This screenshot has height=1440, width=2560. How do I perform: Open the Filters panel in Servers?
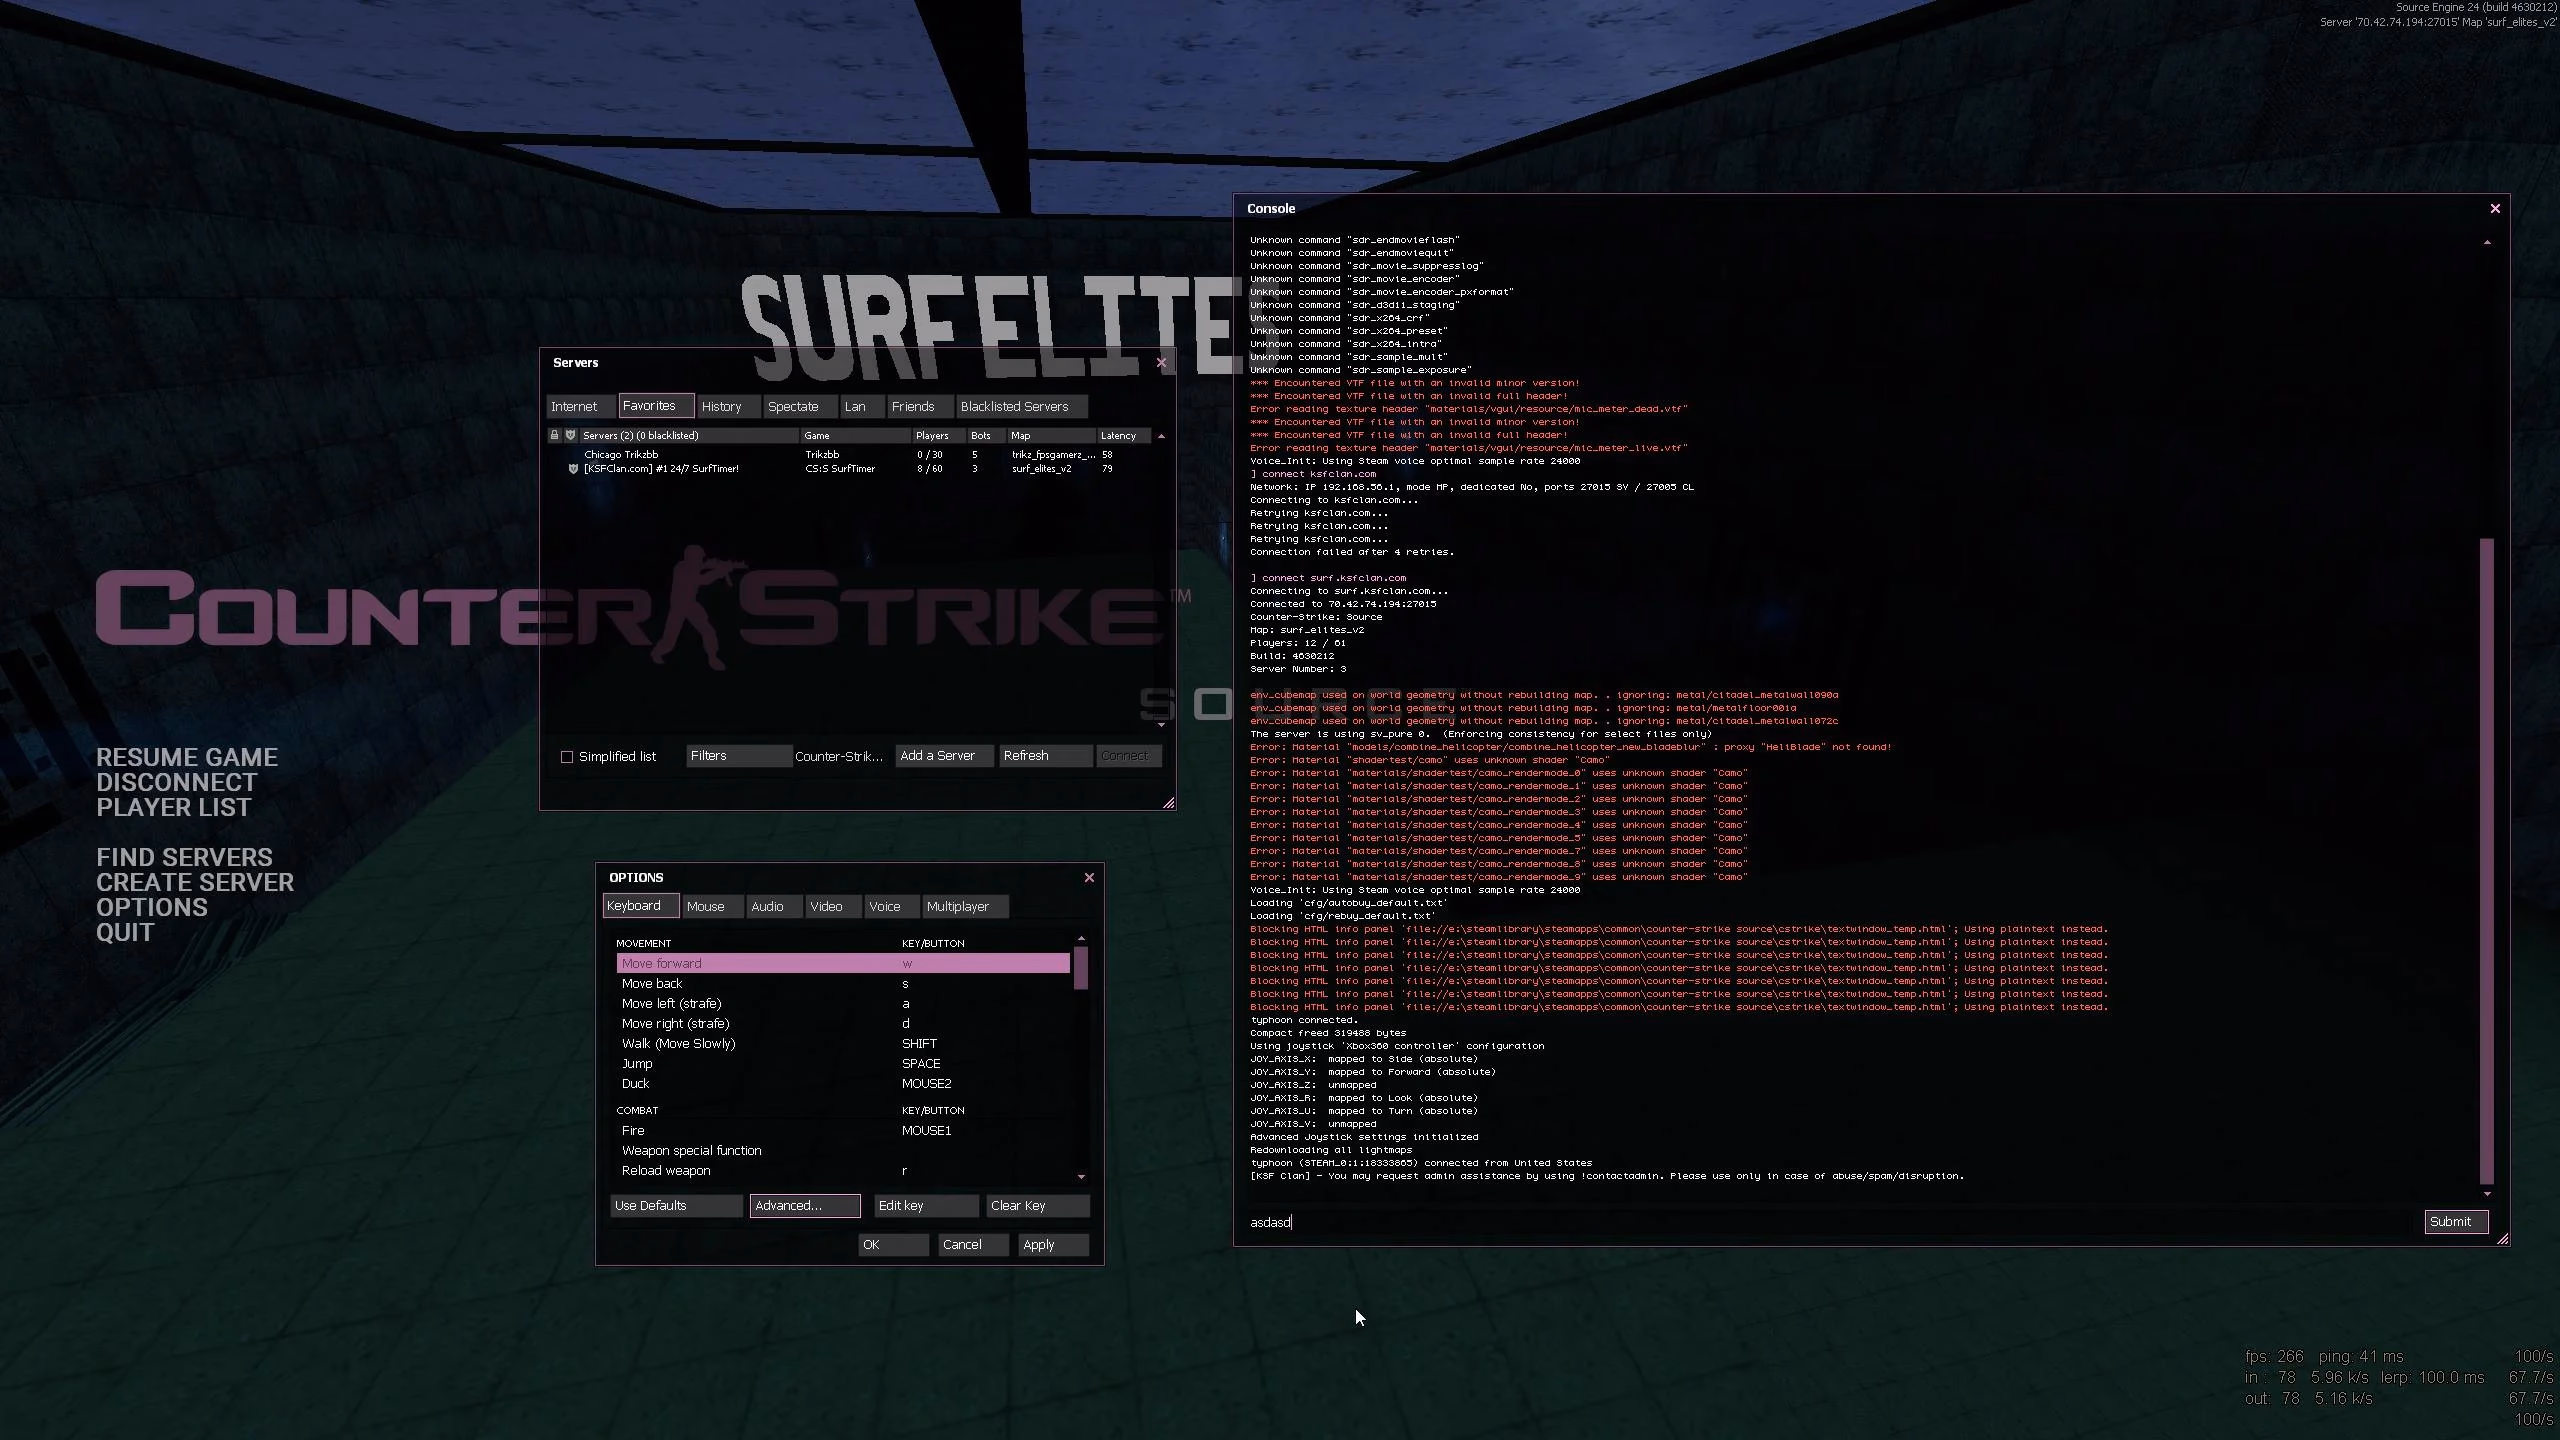click(738, 756)
